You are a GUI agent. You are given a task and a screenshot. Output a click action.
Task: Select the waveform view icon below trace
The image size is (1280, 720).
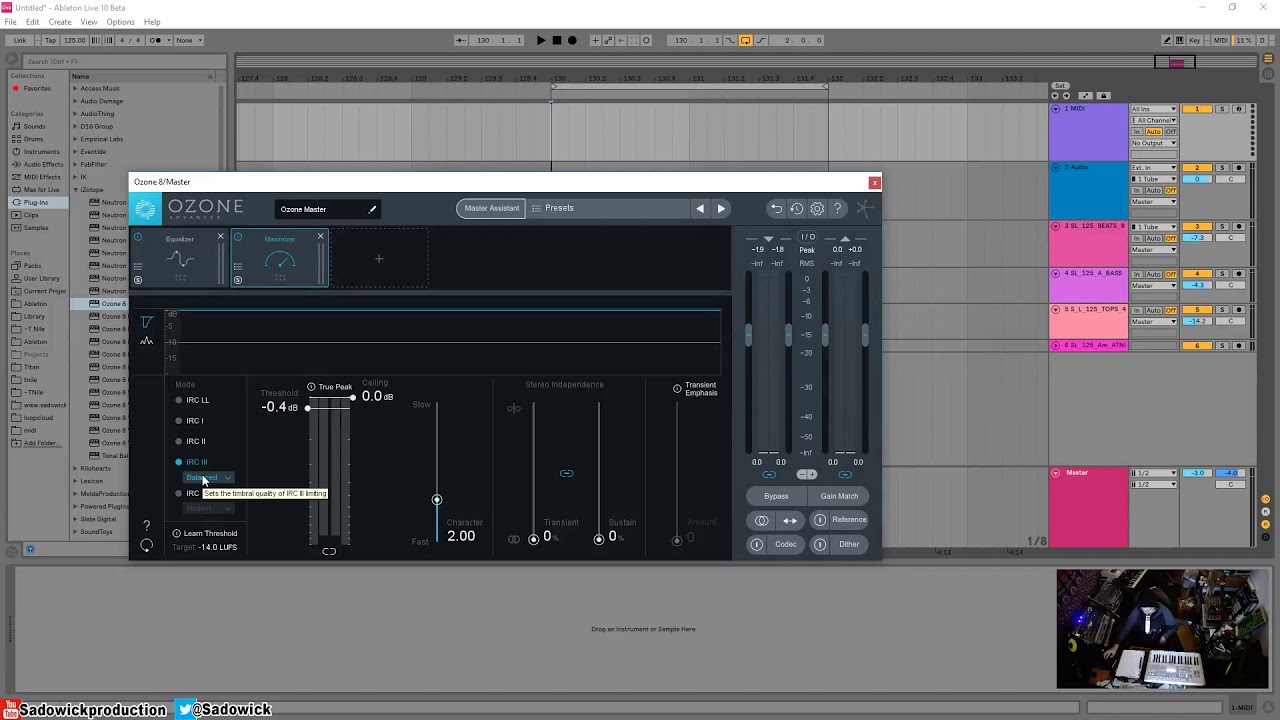(147, 341)
